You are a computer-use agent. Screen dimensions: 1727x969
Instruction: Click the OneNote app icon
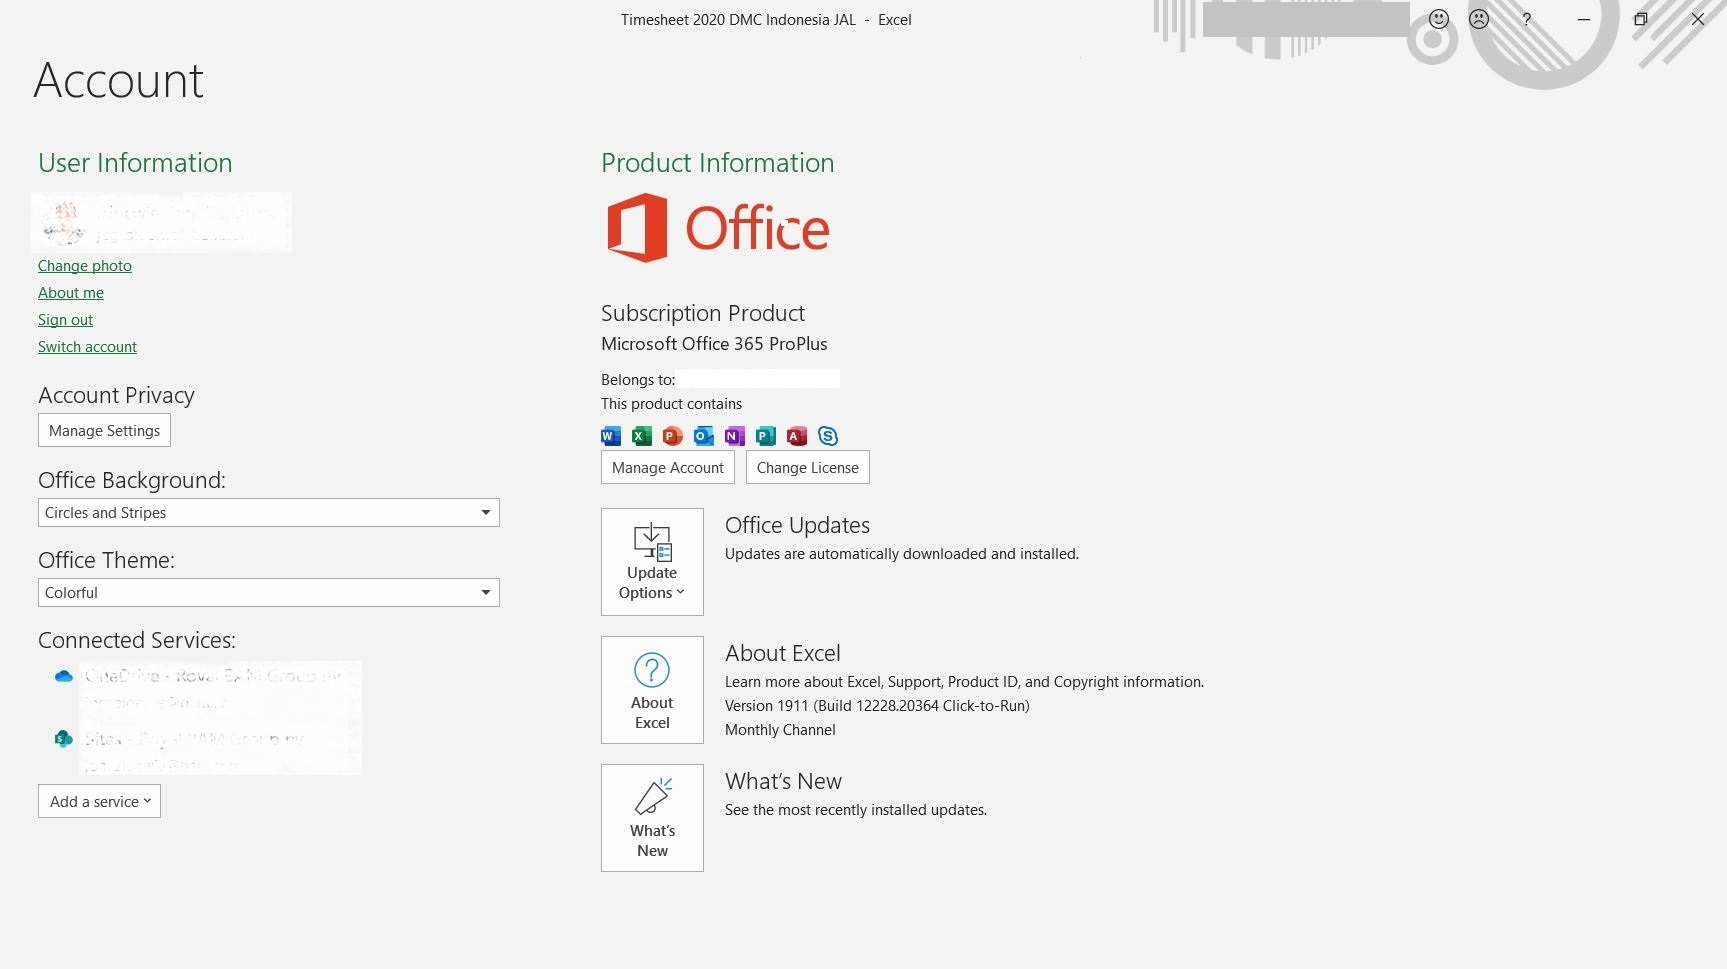[735, 436]
